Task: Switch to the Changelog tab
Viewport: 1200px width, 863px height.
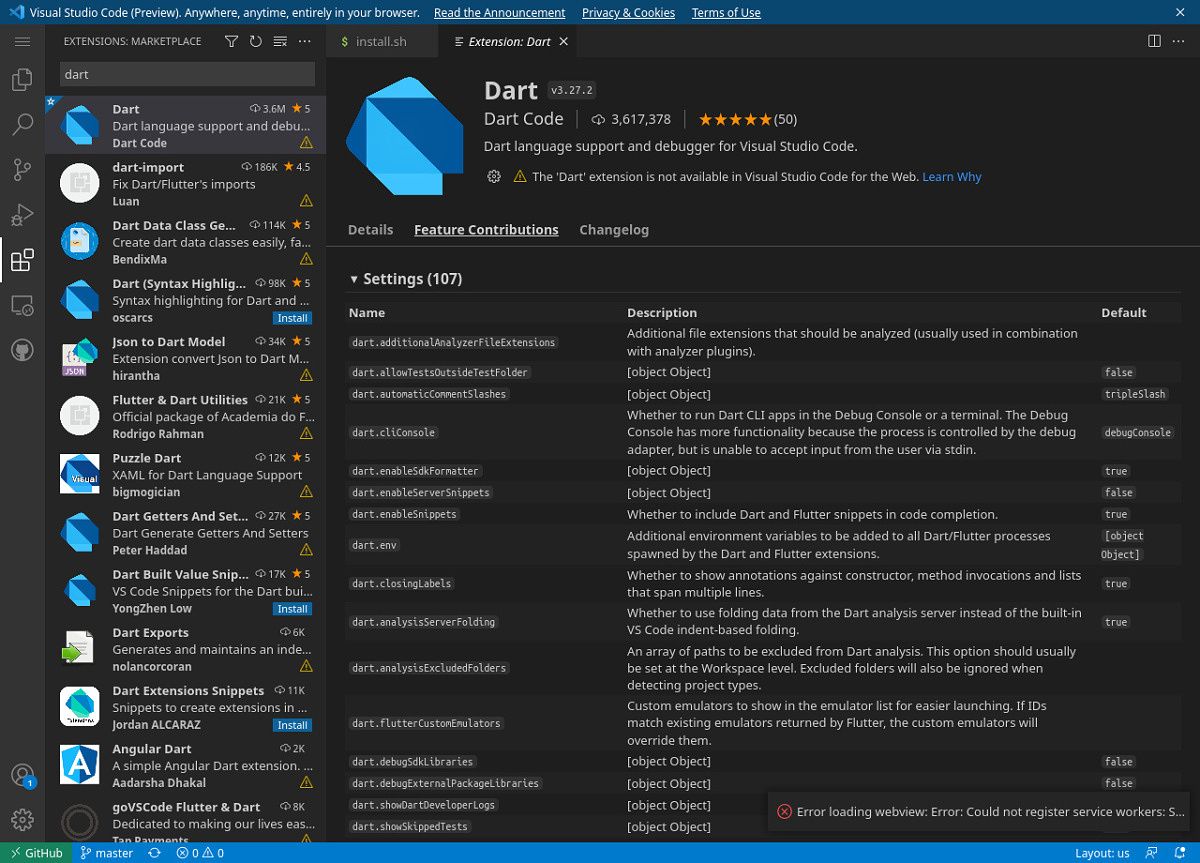Action: pyautogui.click(x=614, y=230)
